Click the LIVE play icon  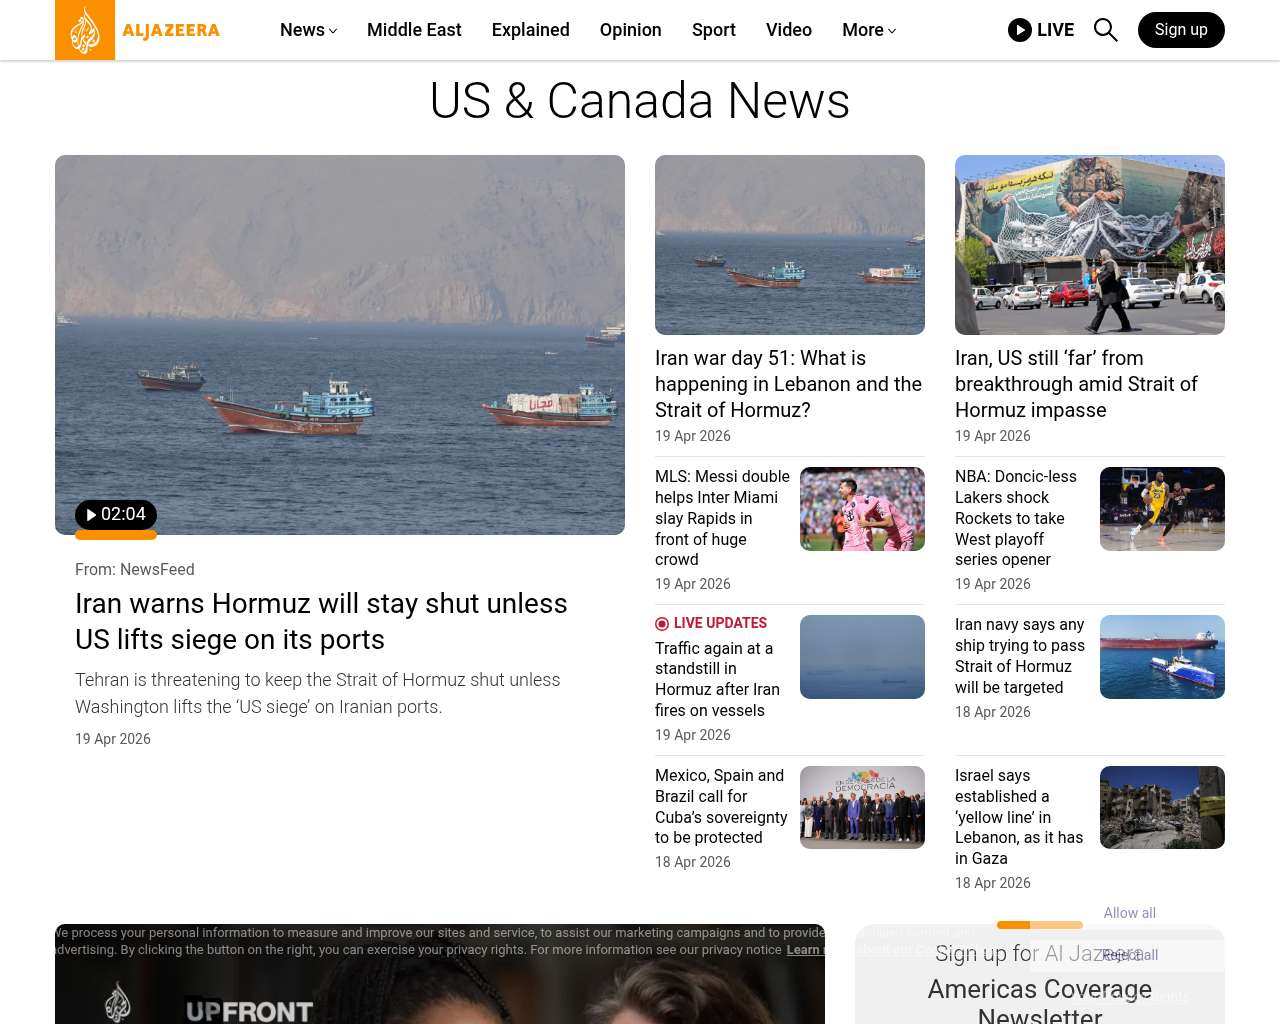point(1020,30)
